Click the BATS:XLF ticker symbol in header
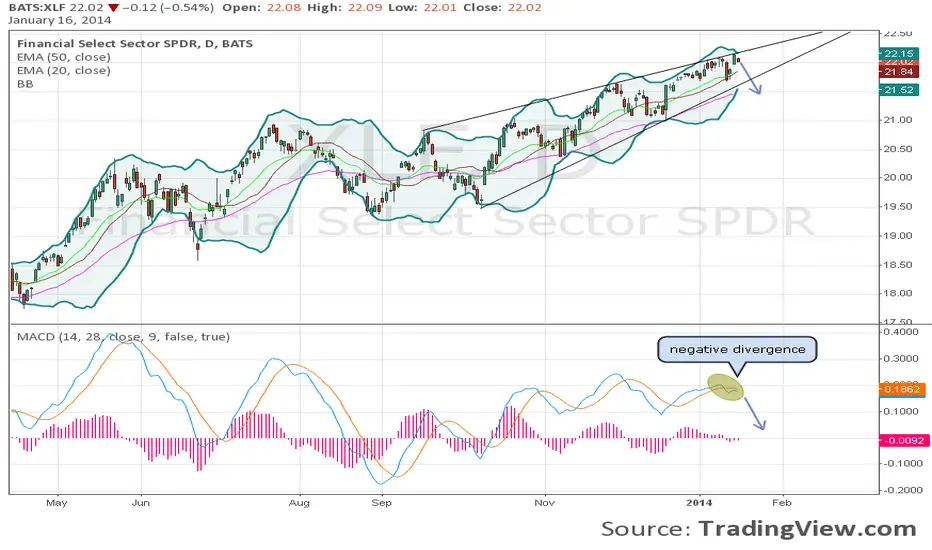This screenshot has height=550, width=932. click(x=37, y=8)
